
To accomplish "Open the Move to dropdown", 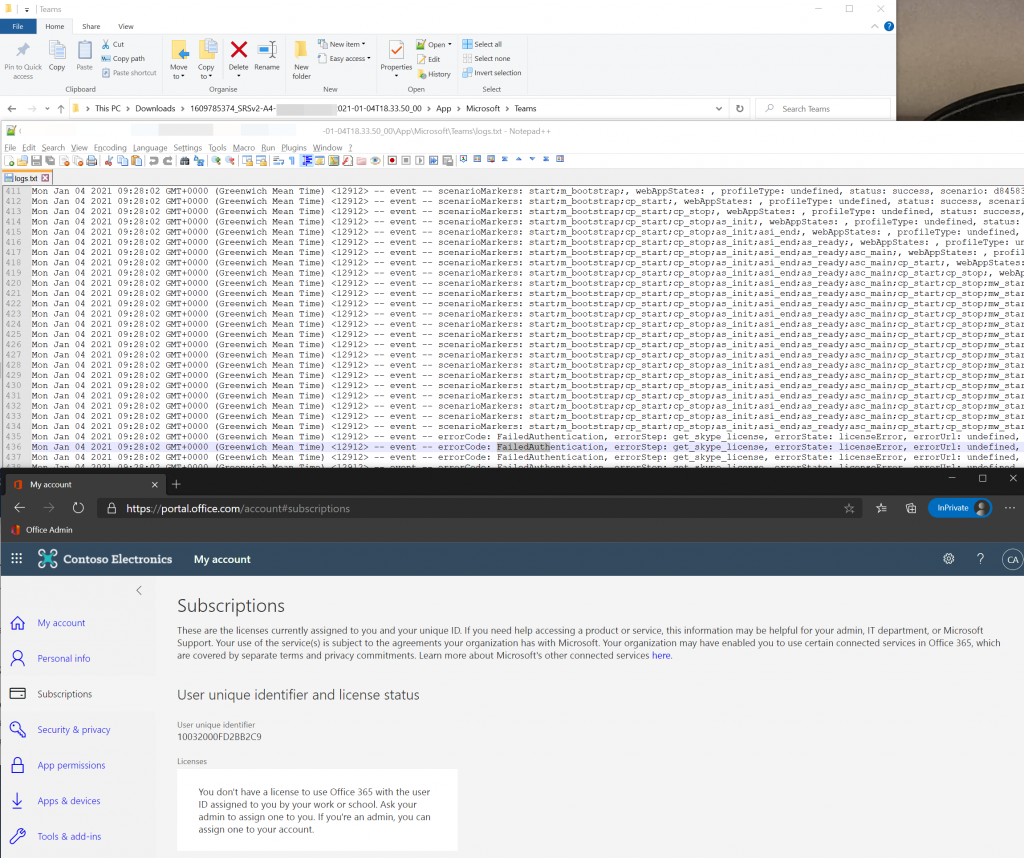I will (x=178, y=72).
